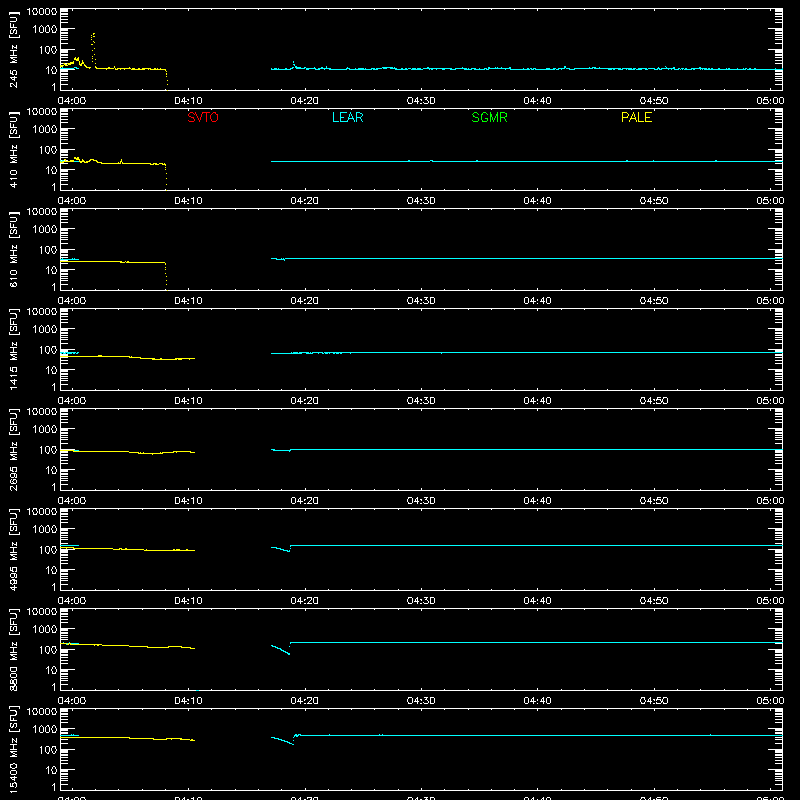Click the 04:40 time label under 4995 MHz panel

537,601
